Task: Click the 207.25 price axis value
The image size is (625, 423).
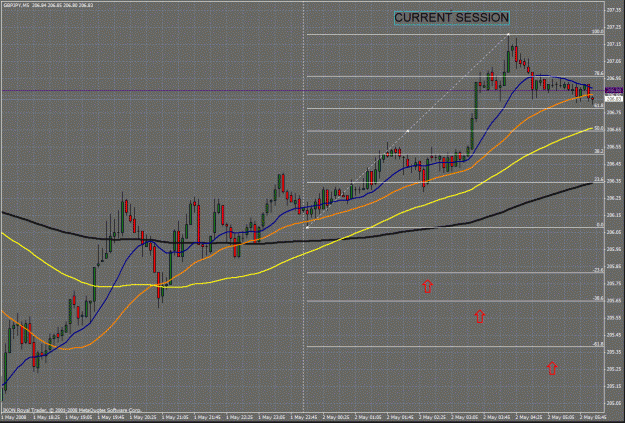Action: click(x=613, y=27)
